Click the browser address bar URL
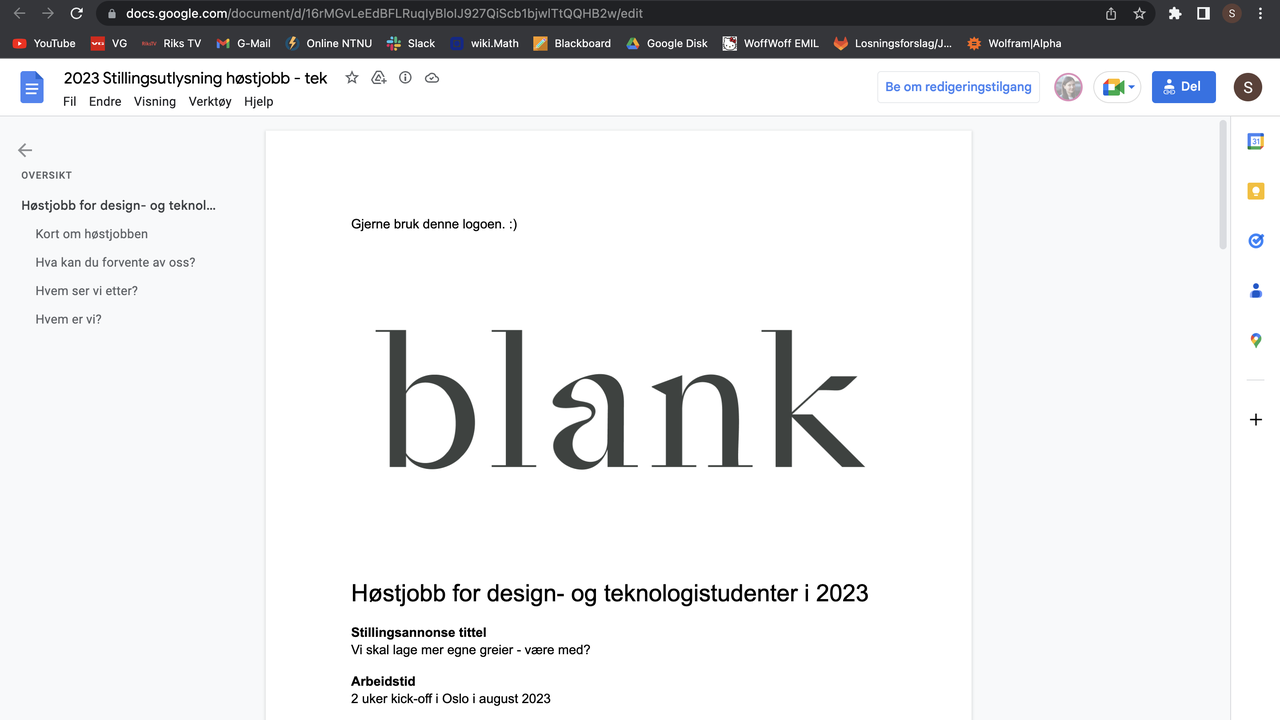Viewport: 1280px width, 720px height. [x=384, y=14]
